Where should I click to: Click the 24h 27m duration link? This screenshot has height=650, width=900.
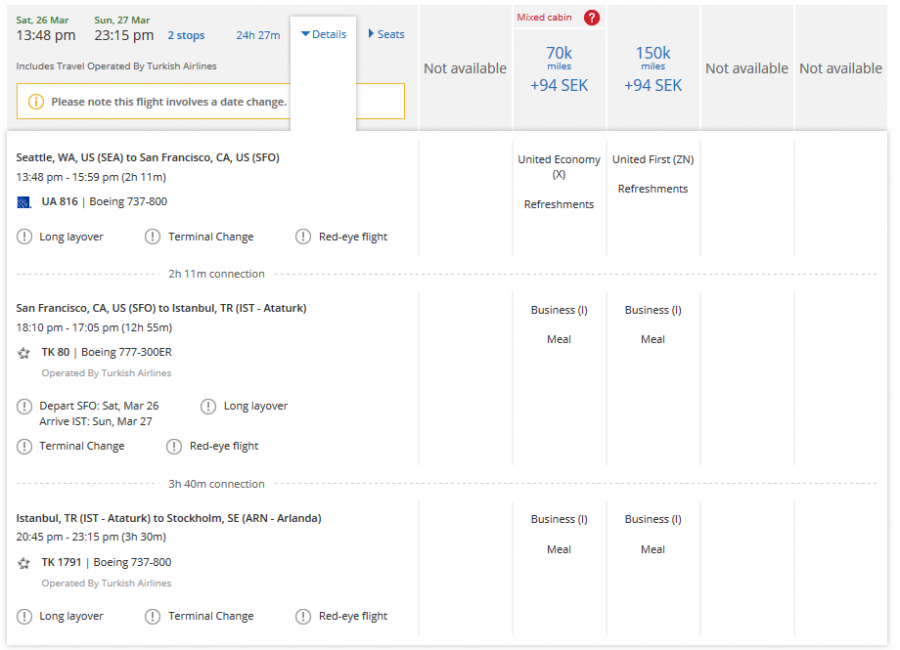[x=258, y=36]
